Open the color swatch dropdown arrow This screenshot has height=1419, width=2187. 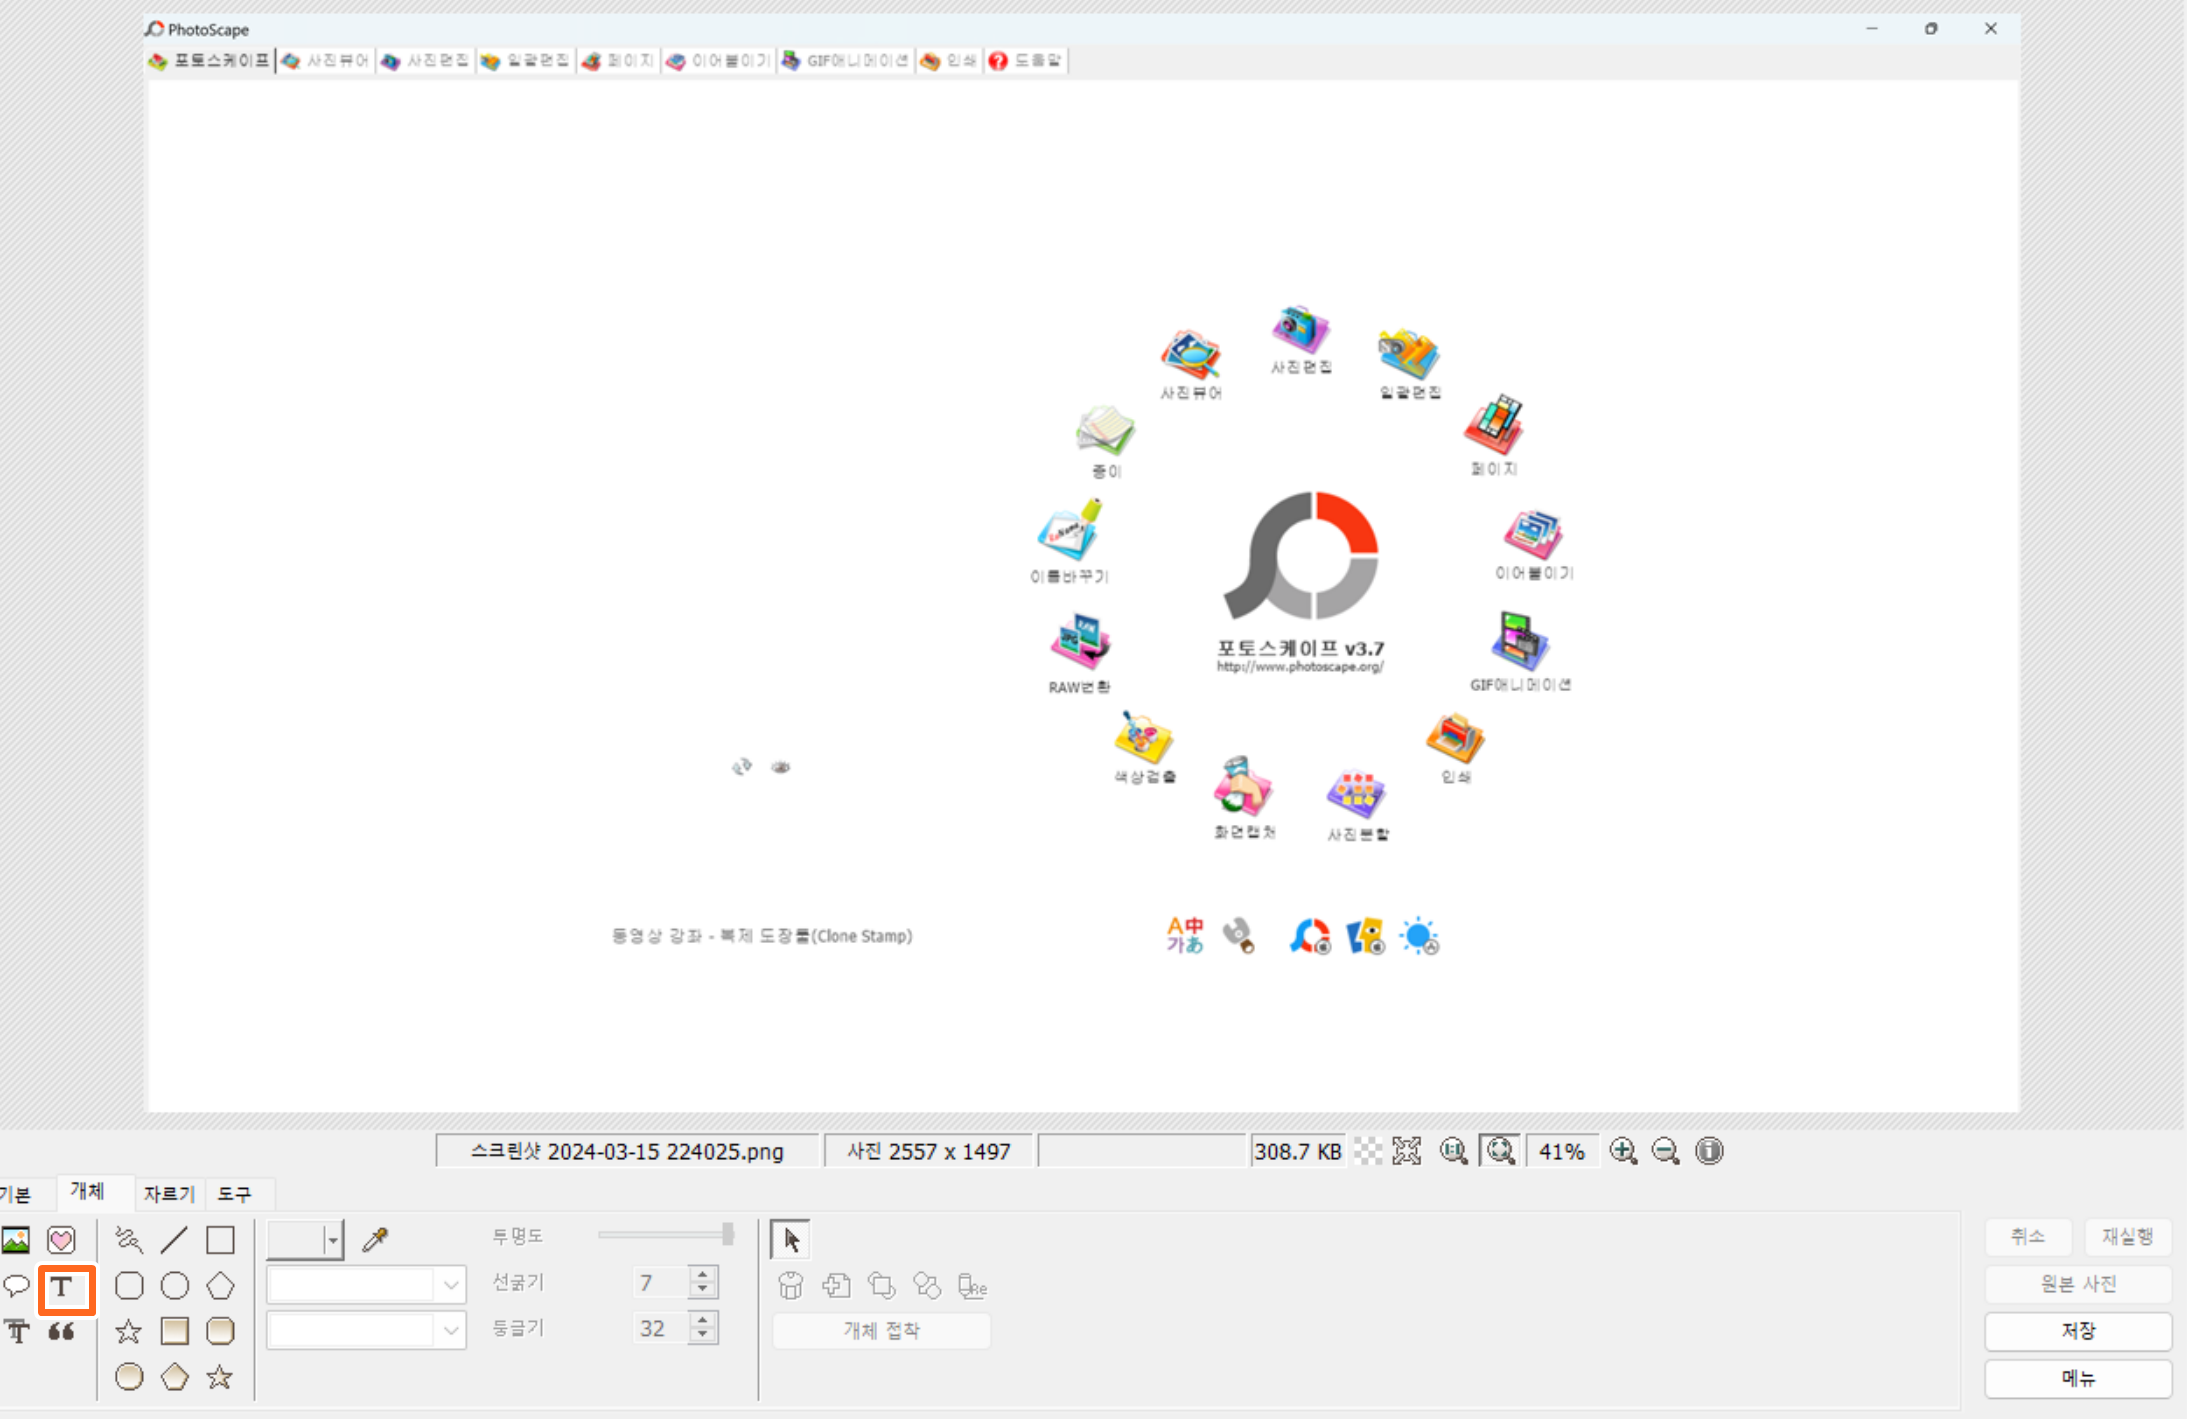[334, 1238]
